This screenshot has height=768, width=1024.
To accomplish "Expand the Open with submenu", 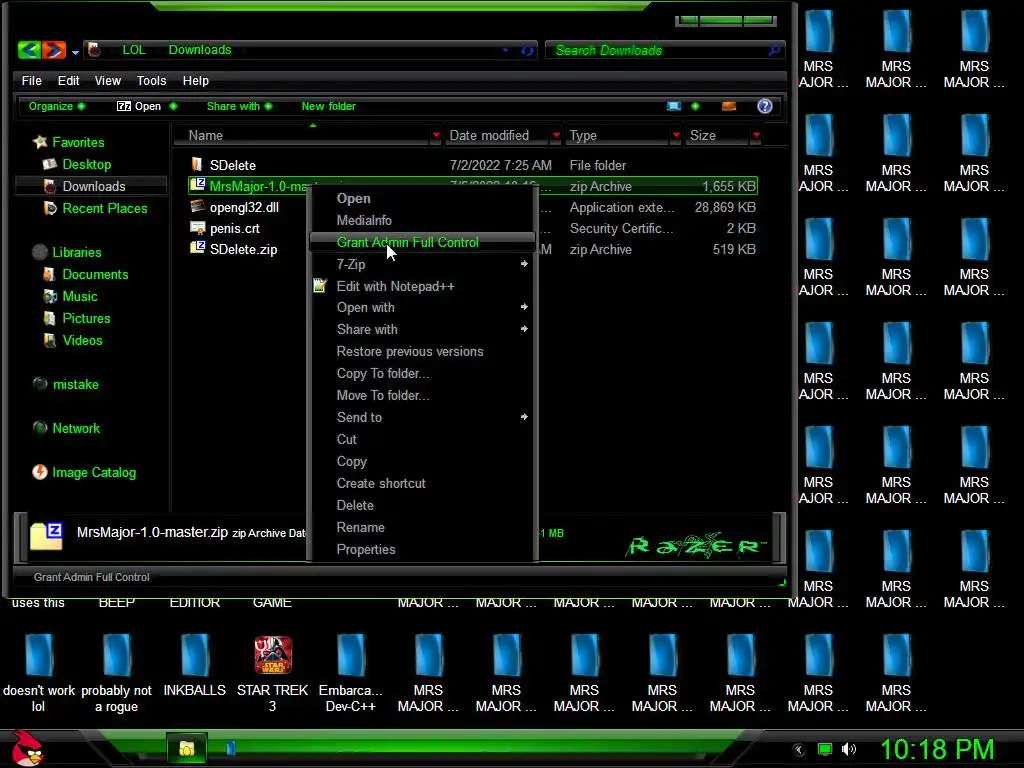I will (x=422, y=307).
